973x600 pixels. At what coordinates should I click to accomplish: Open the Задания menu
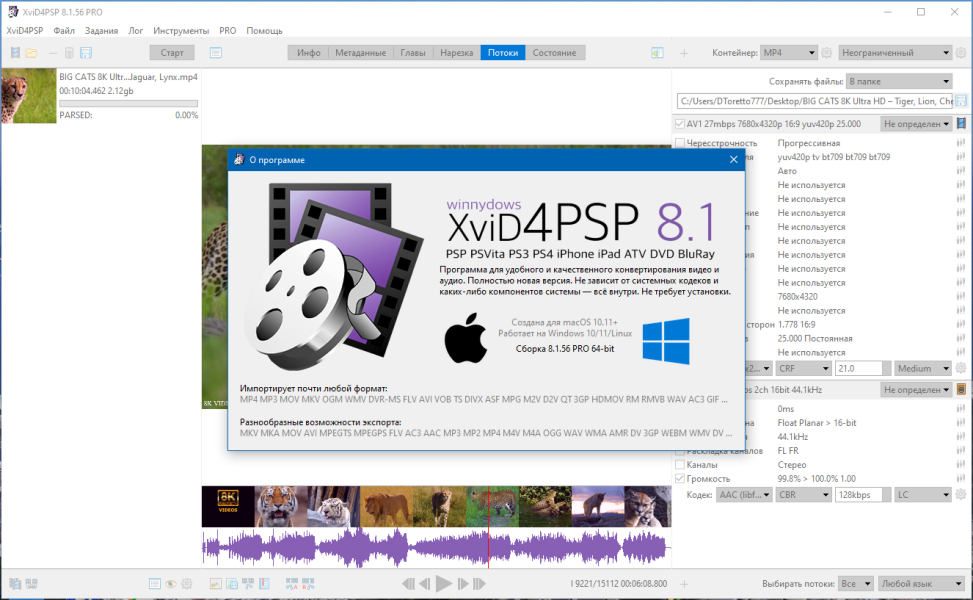pyautogui.click(x=101, y=30)
